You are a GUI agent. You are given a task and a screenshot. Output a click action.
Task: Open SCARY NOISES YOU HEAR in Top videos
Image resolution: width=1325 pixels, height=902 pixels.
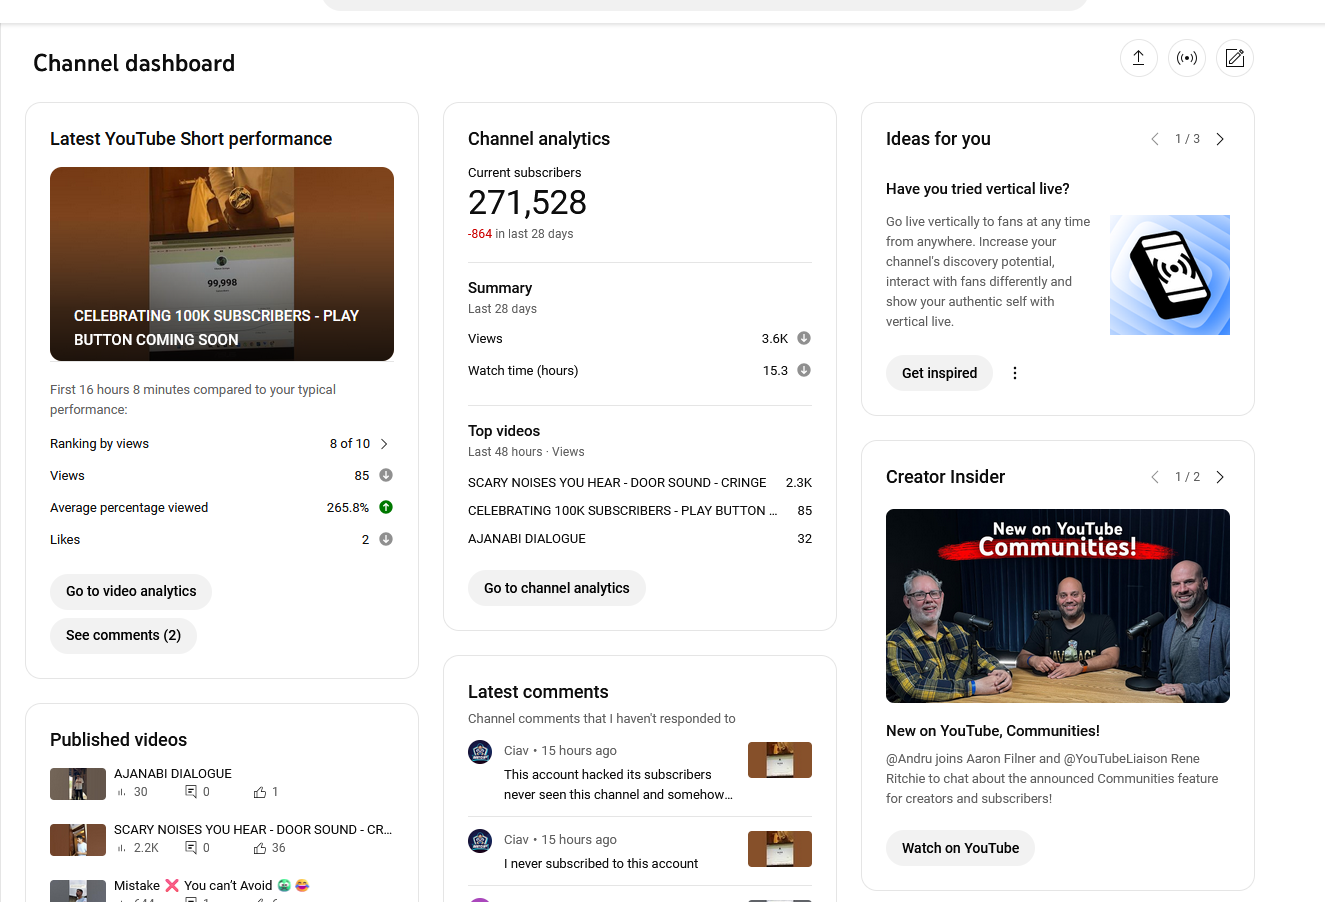[617, 483]
